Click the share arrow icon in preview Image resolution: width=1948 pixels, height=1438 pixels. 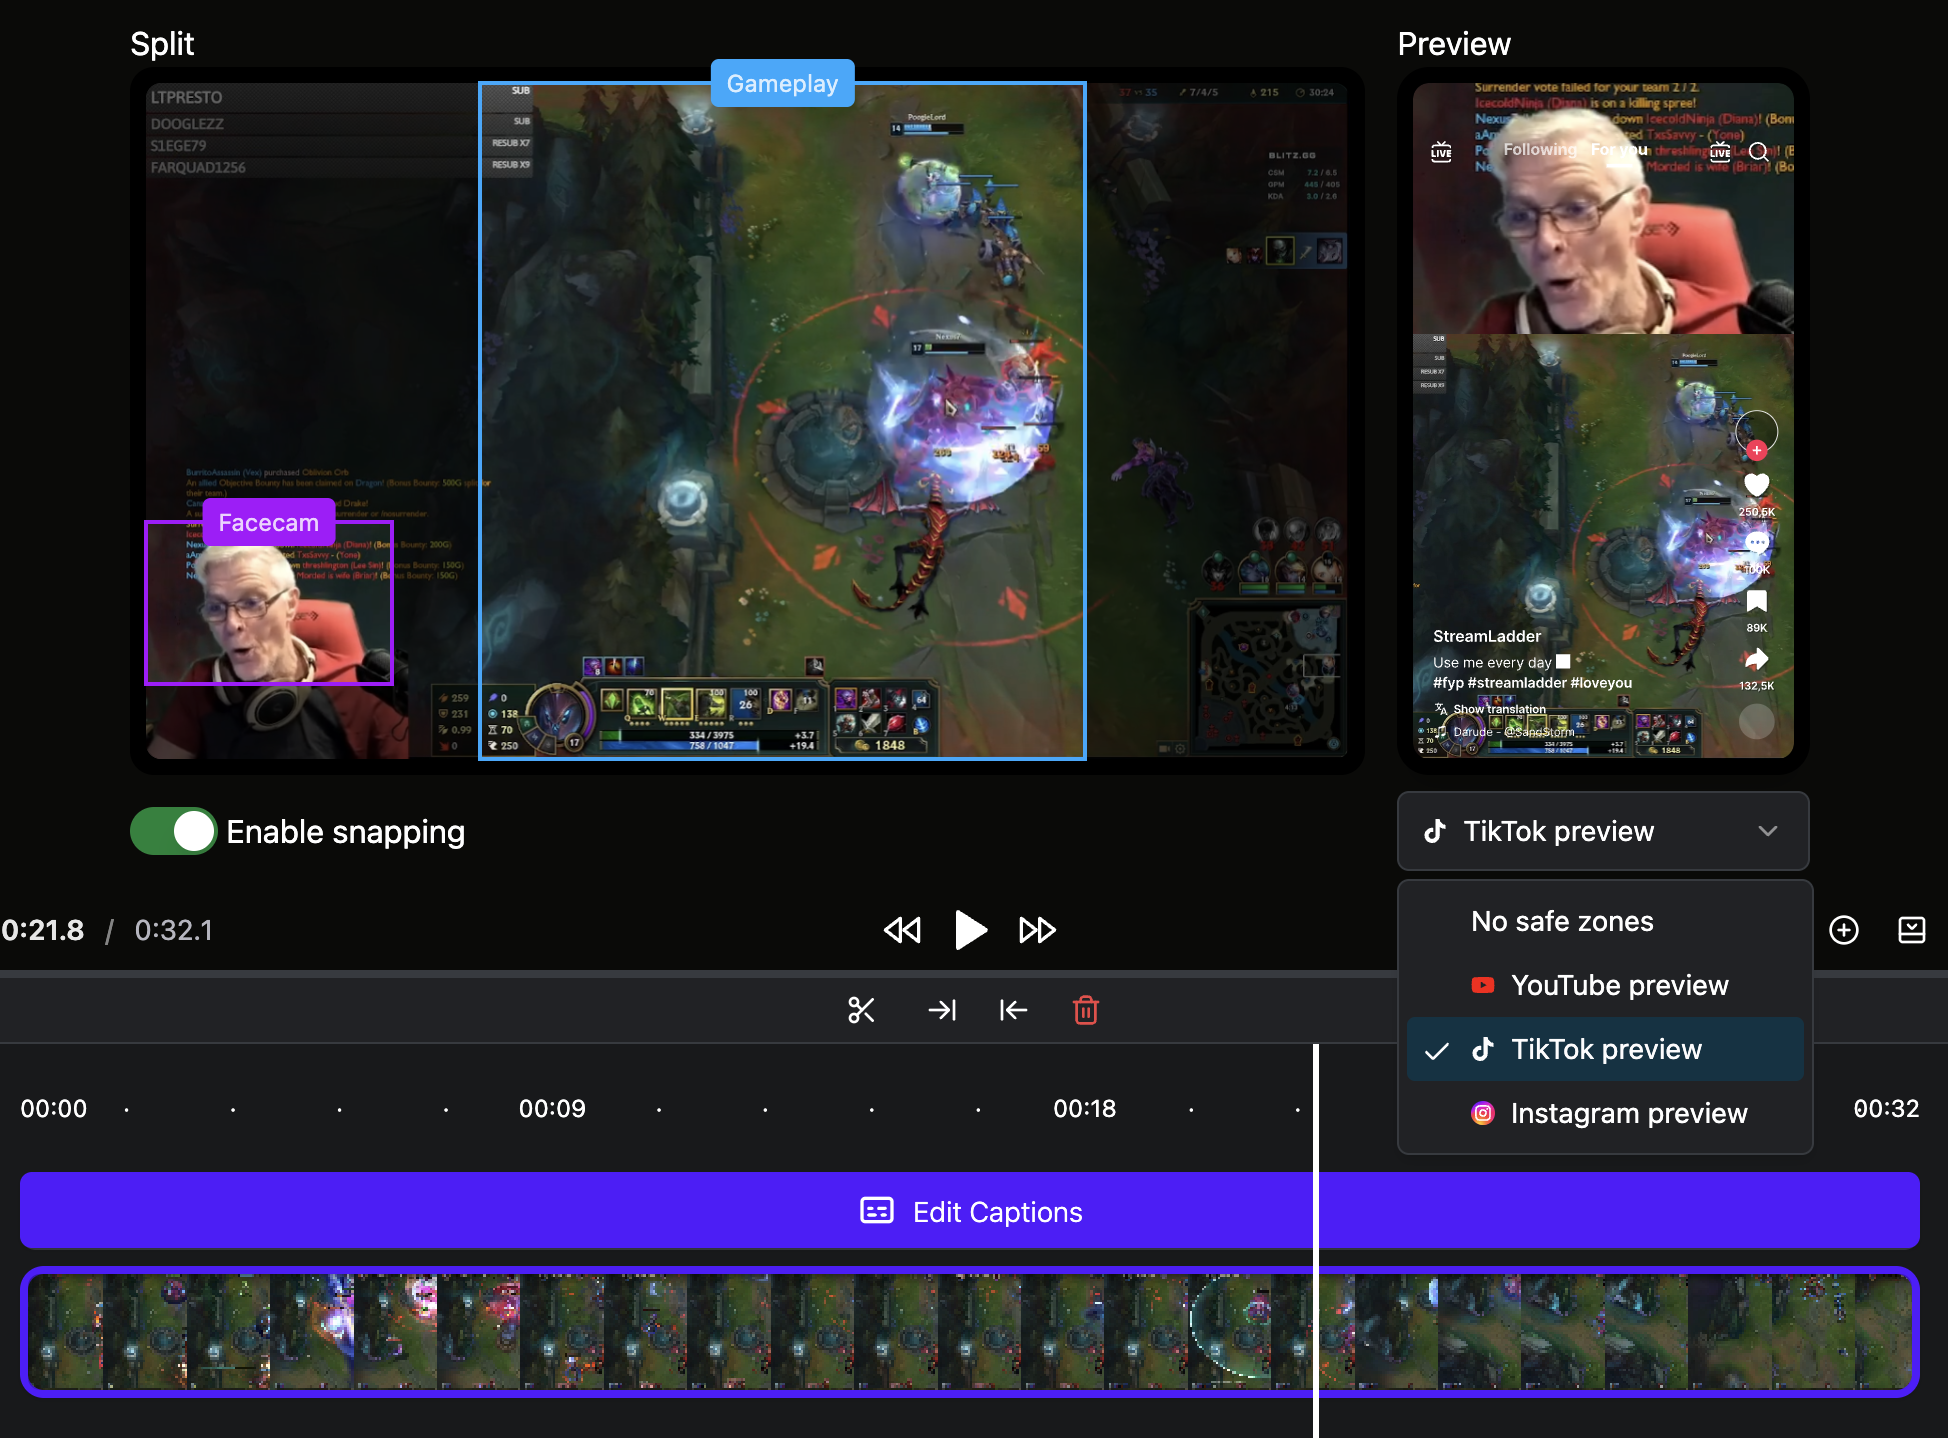(1757, 659)
